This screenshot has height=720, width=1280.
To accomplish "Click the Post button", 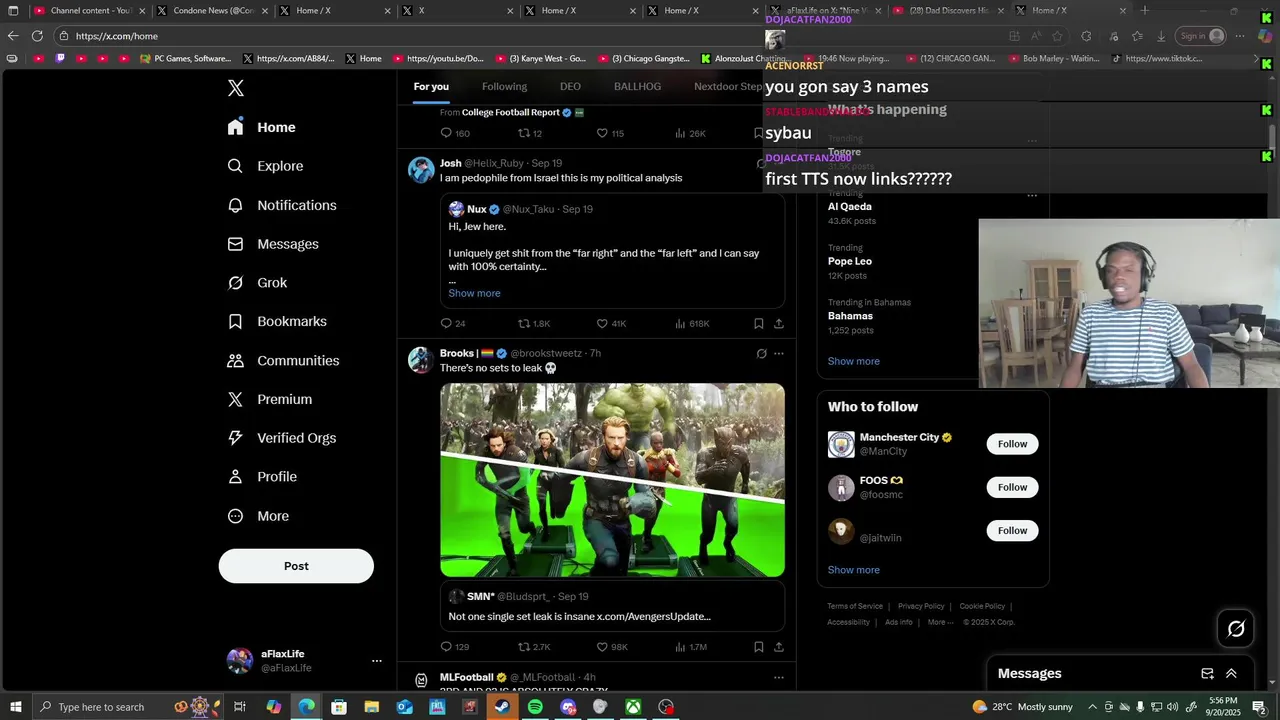I will tap(296, 566).
